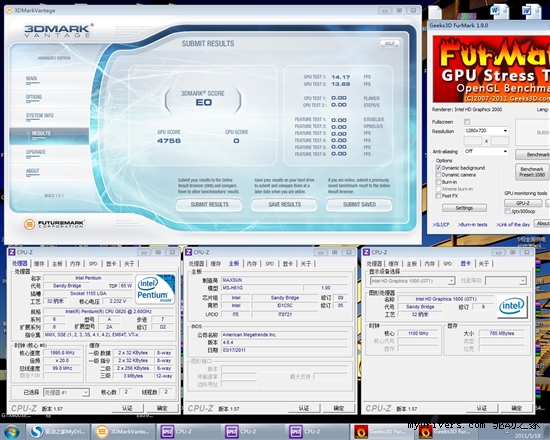Viewport: 550px width, 440px height.
Task: Click the CPU-Z title icon in the Intel Pentium window
Action: [12, 252]
